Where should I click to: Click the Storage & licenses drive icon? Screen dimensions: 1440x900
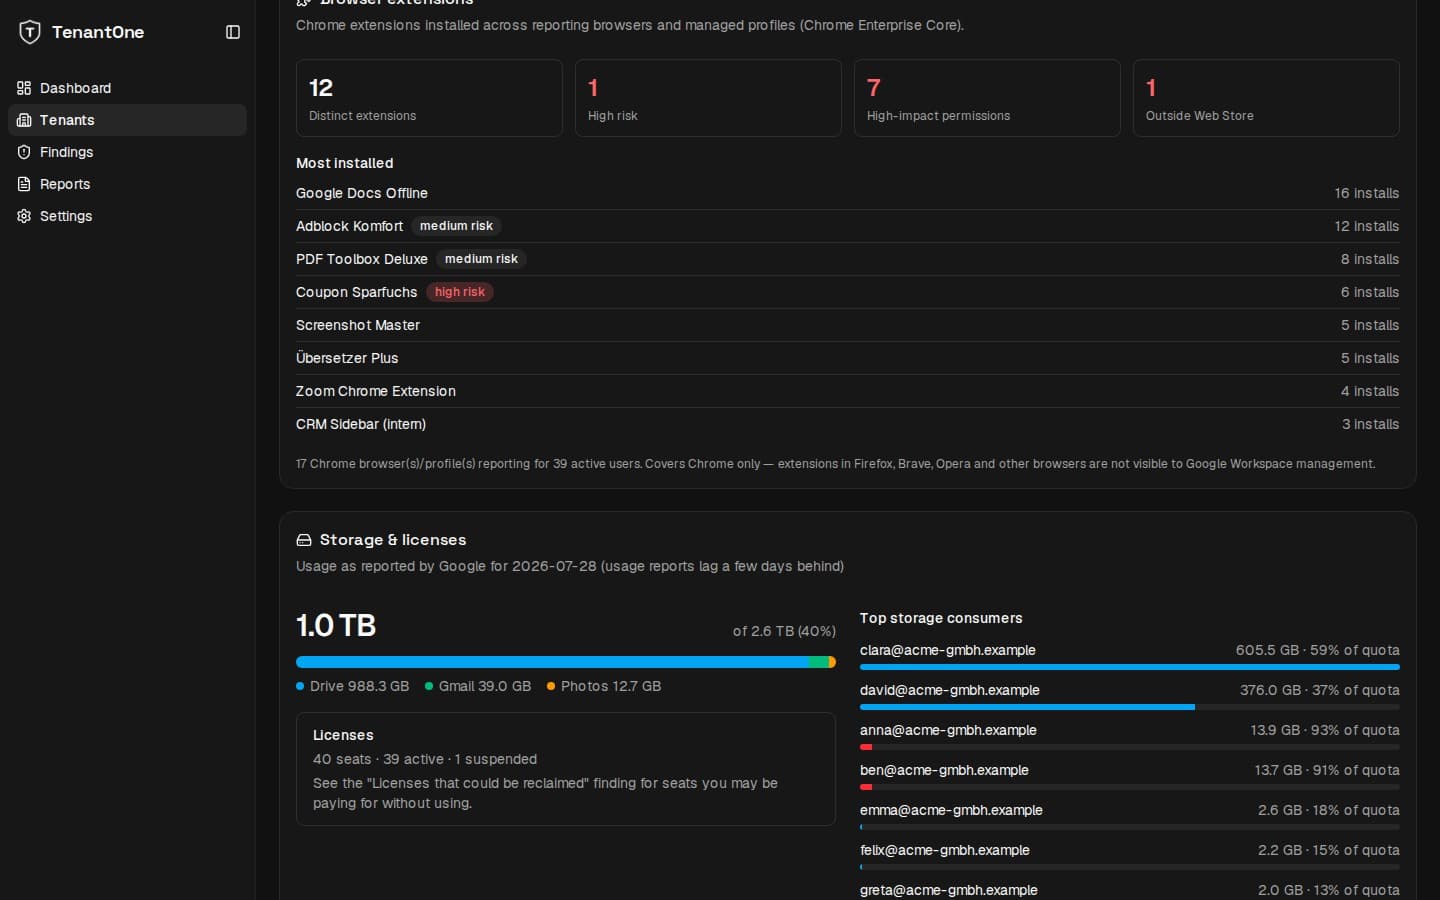tap(304, 540)
